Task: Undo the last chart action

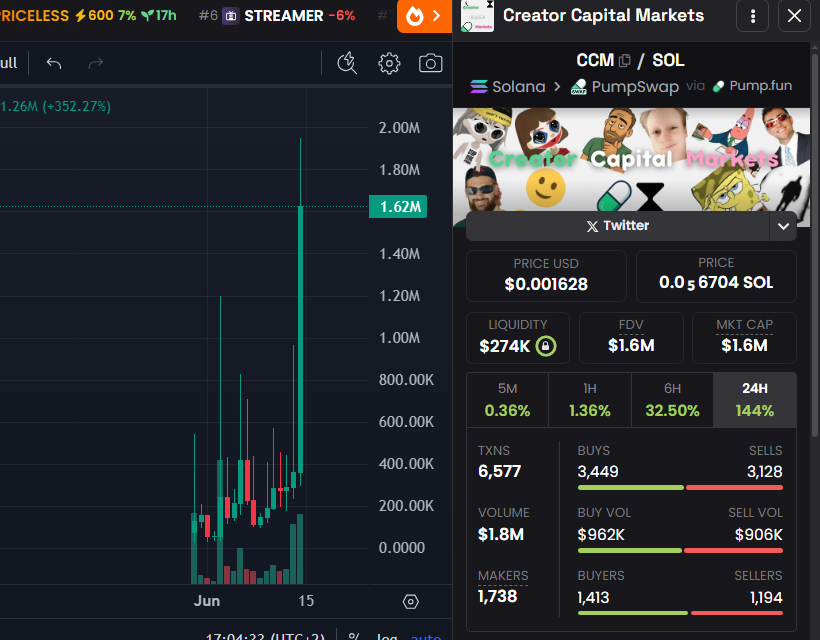Action: point(54,63)
